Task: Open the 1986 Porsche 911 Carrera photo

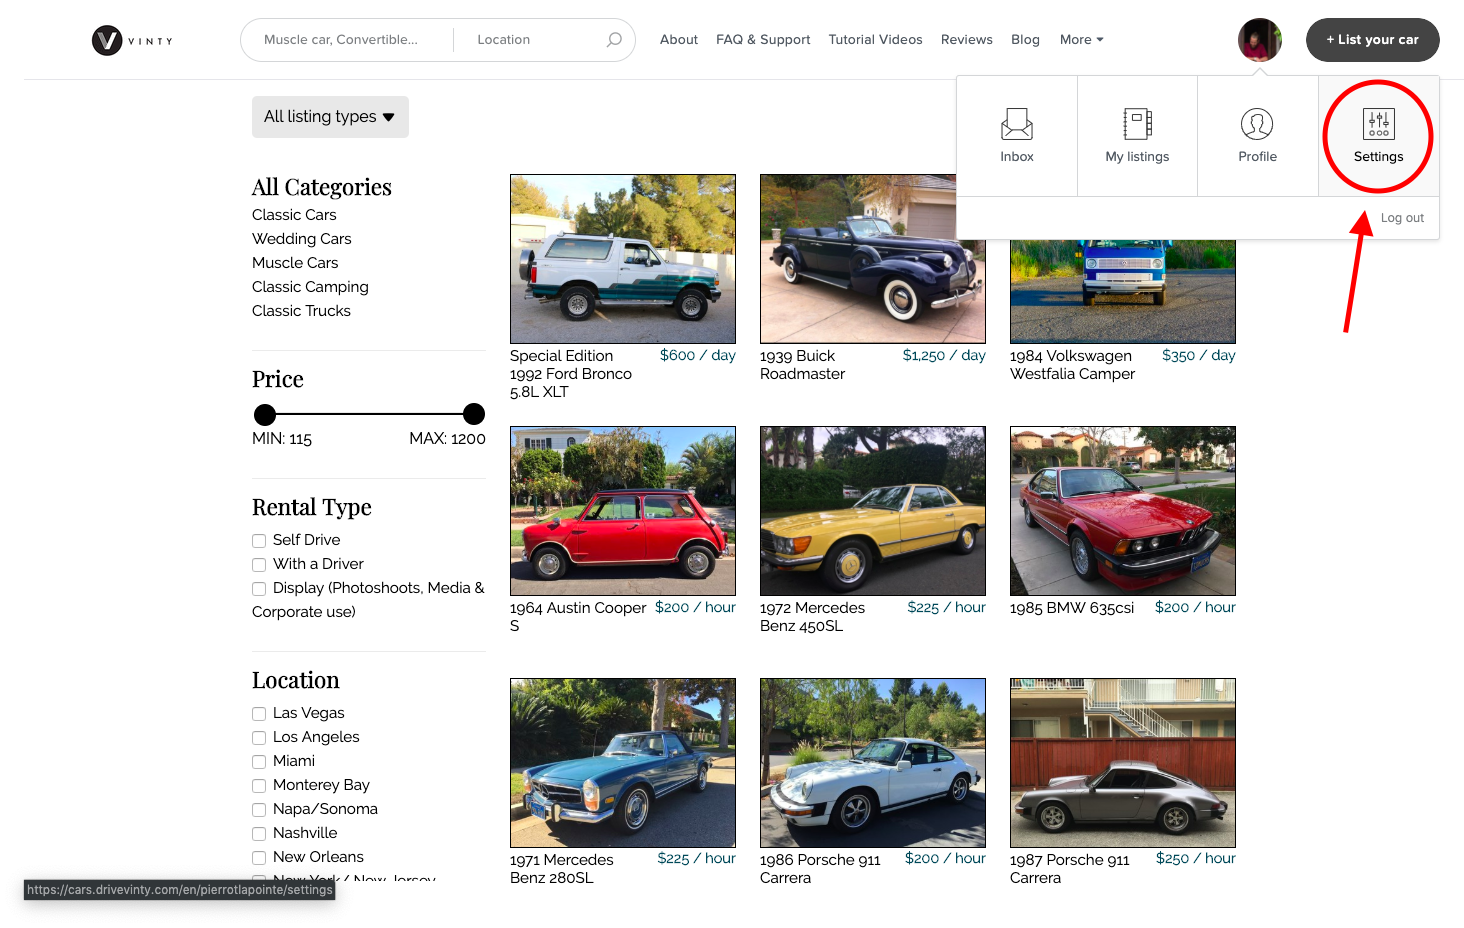Action: (x=873, y=763)
